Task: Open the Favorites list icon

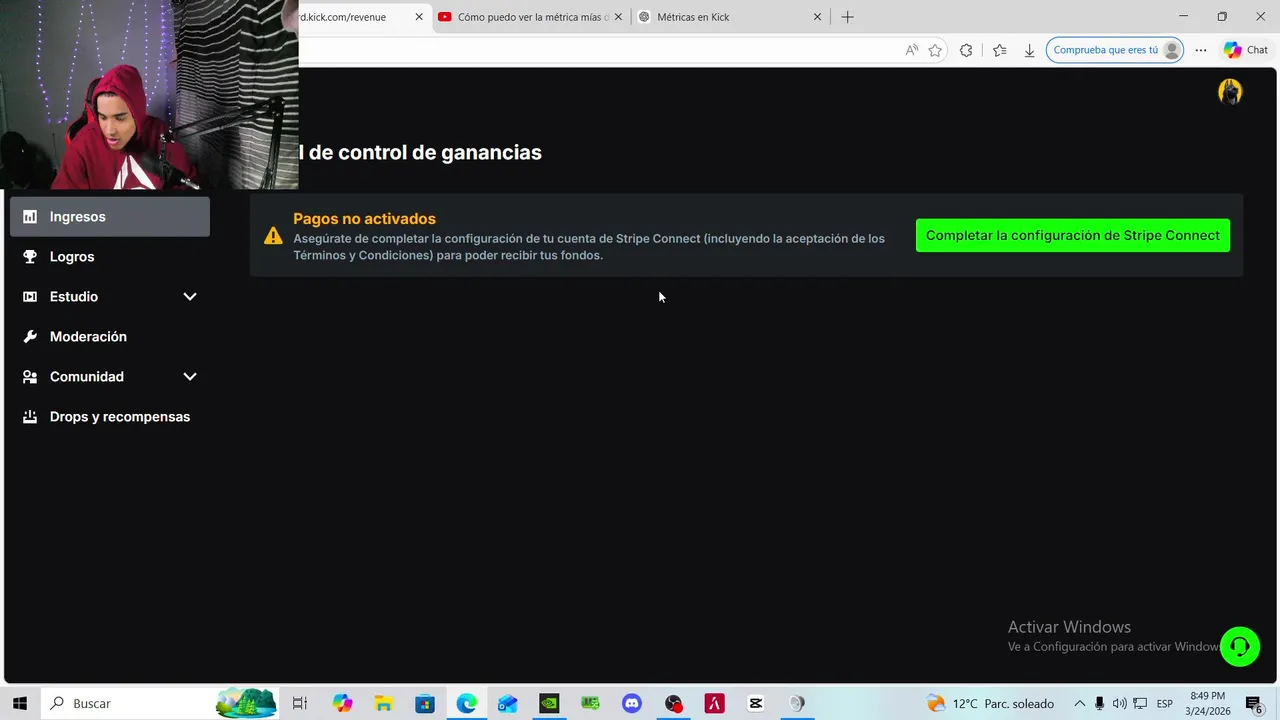Action: pyautogui.click(x=999, y=50)
